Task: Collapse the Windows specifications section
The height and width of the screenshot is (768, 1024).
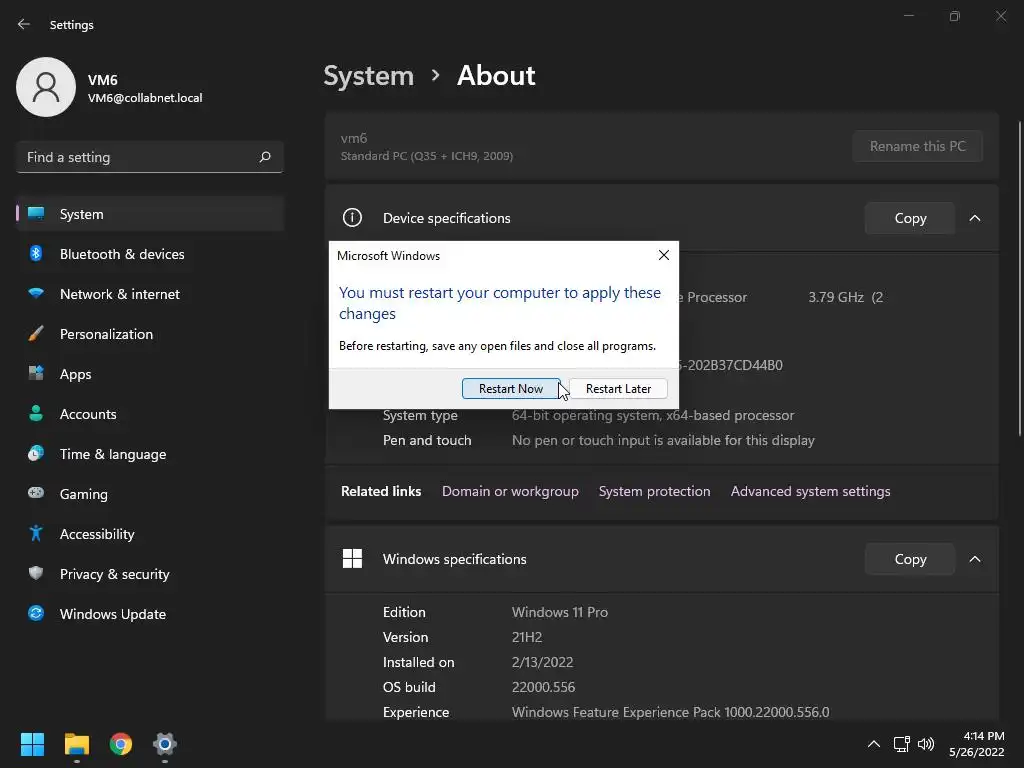Action: (975, 559)
